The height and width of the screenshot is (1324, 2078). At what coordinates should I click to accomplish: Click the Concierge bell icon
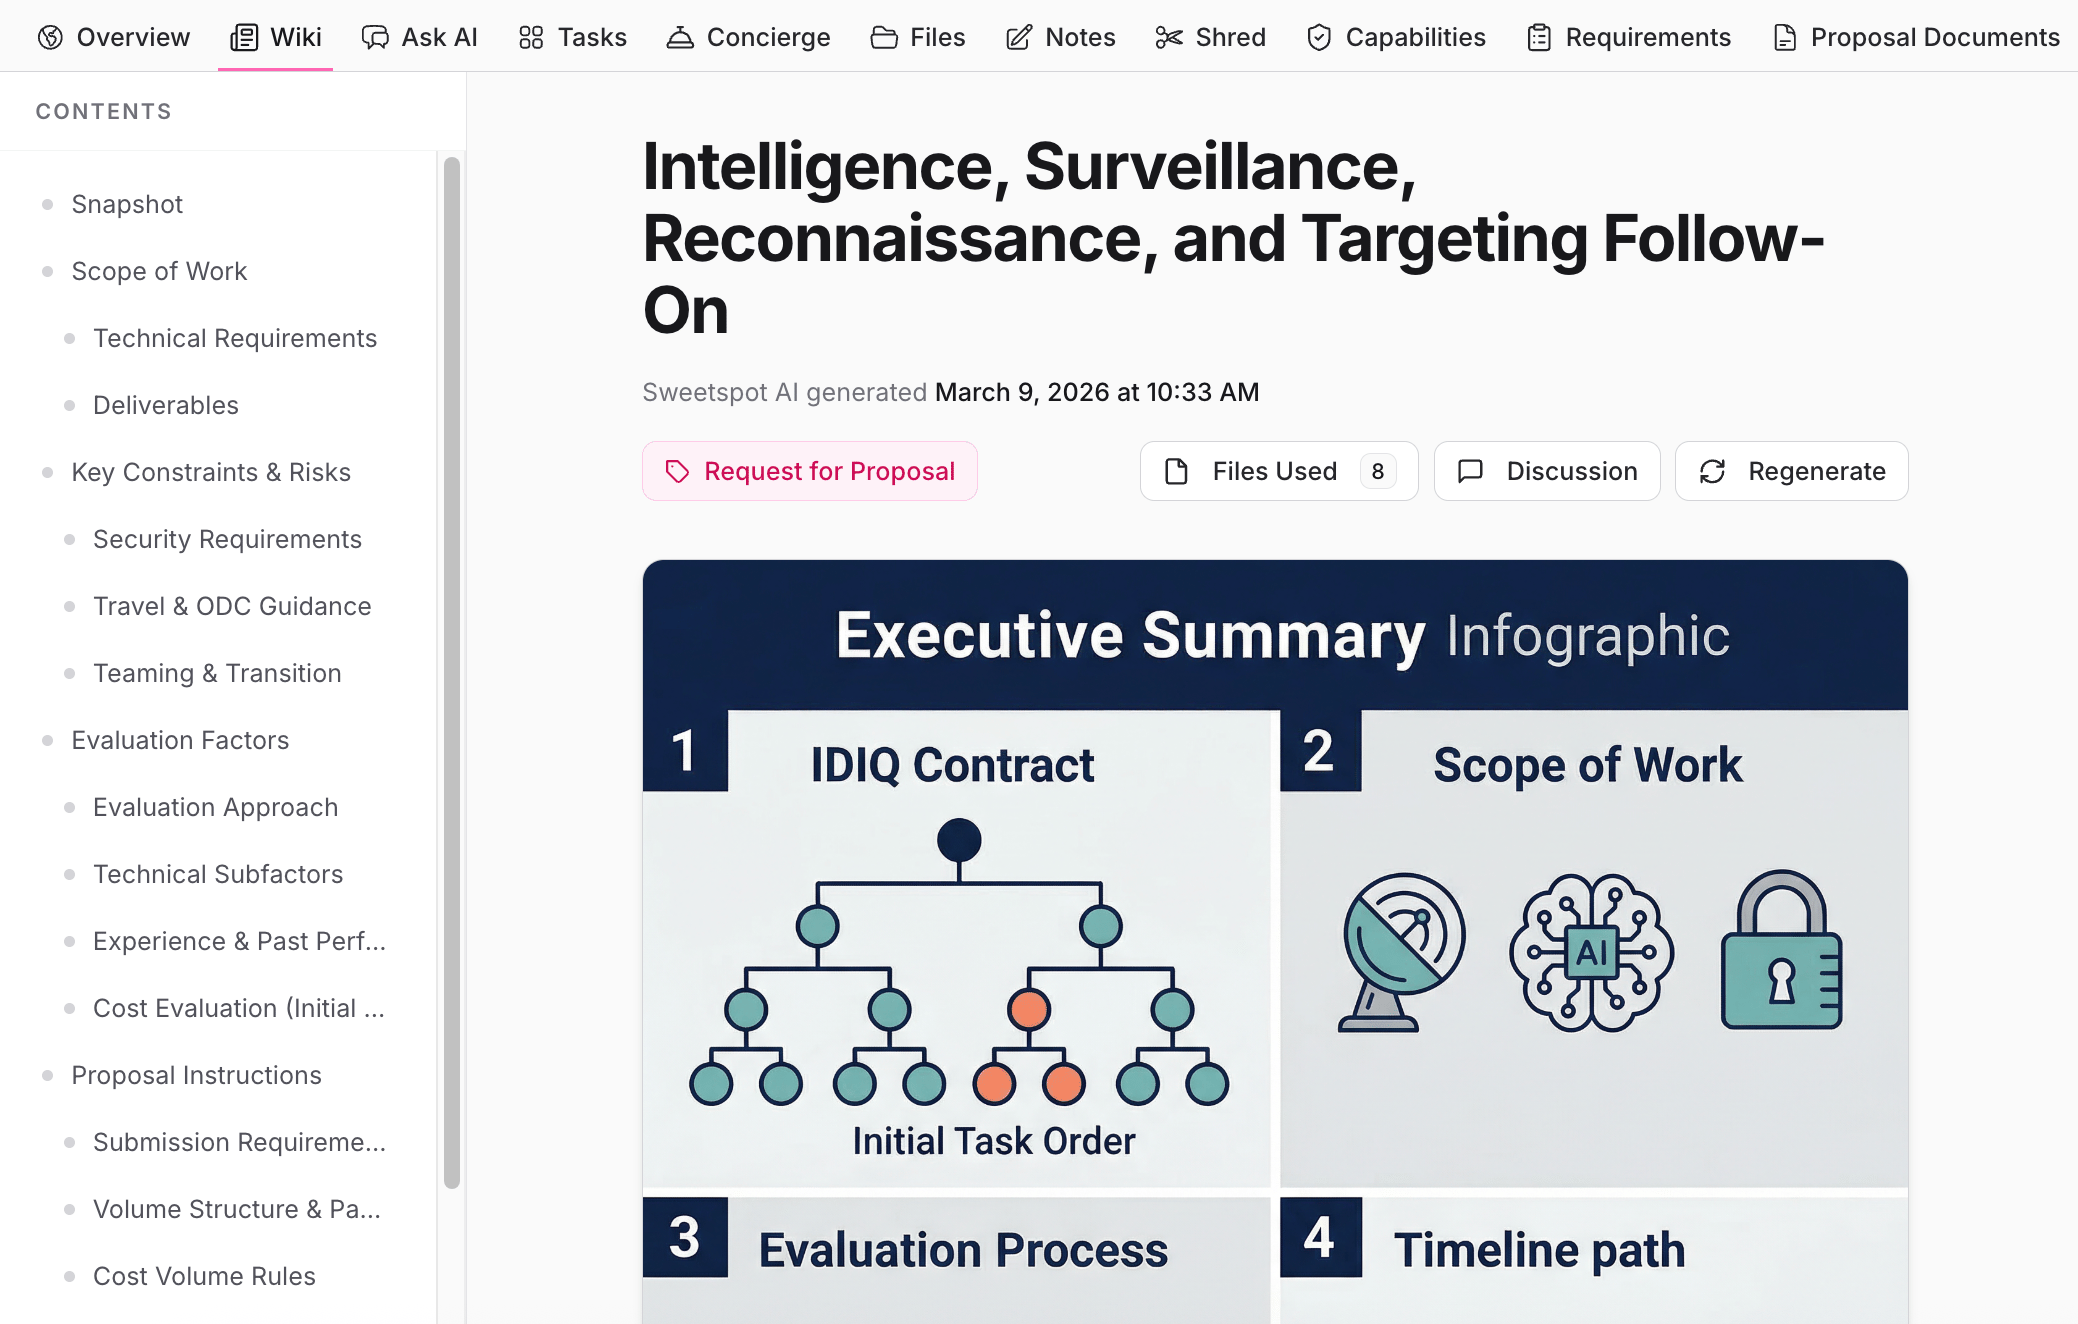(x=680, y=38)
